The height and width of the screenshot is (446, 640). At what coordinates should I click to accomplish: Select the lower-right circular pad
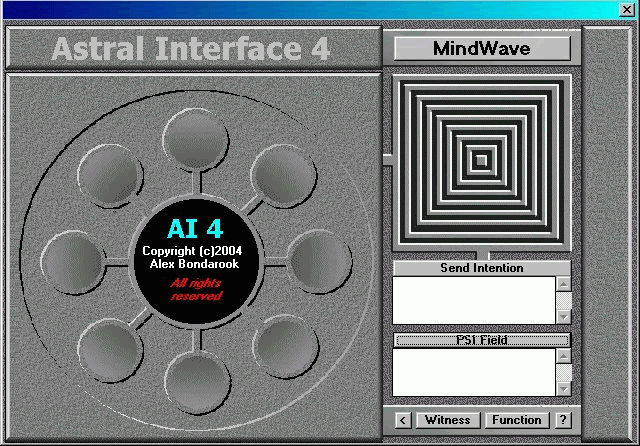(x=286, y=346)
